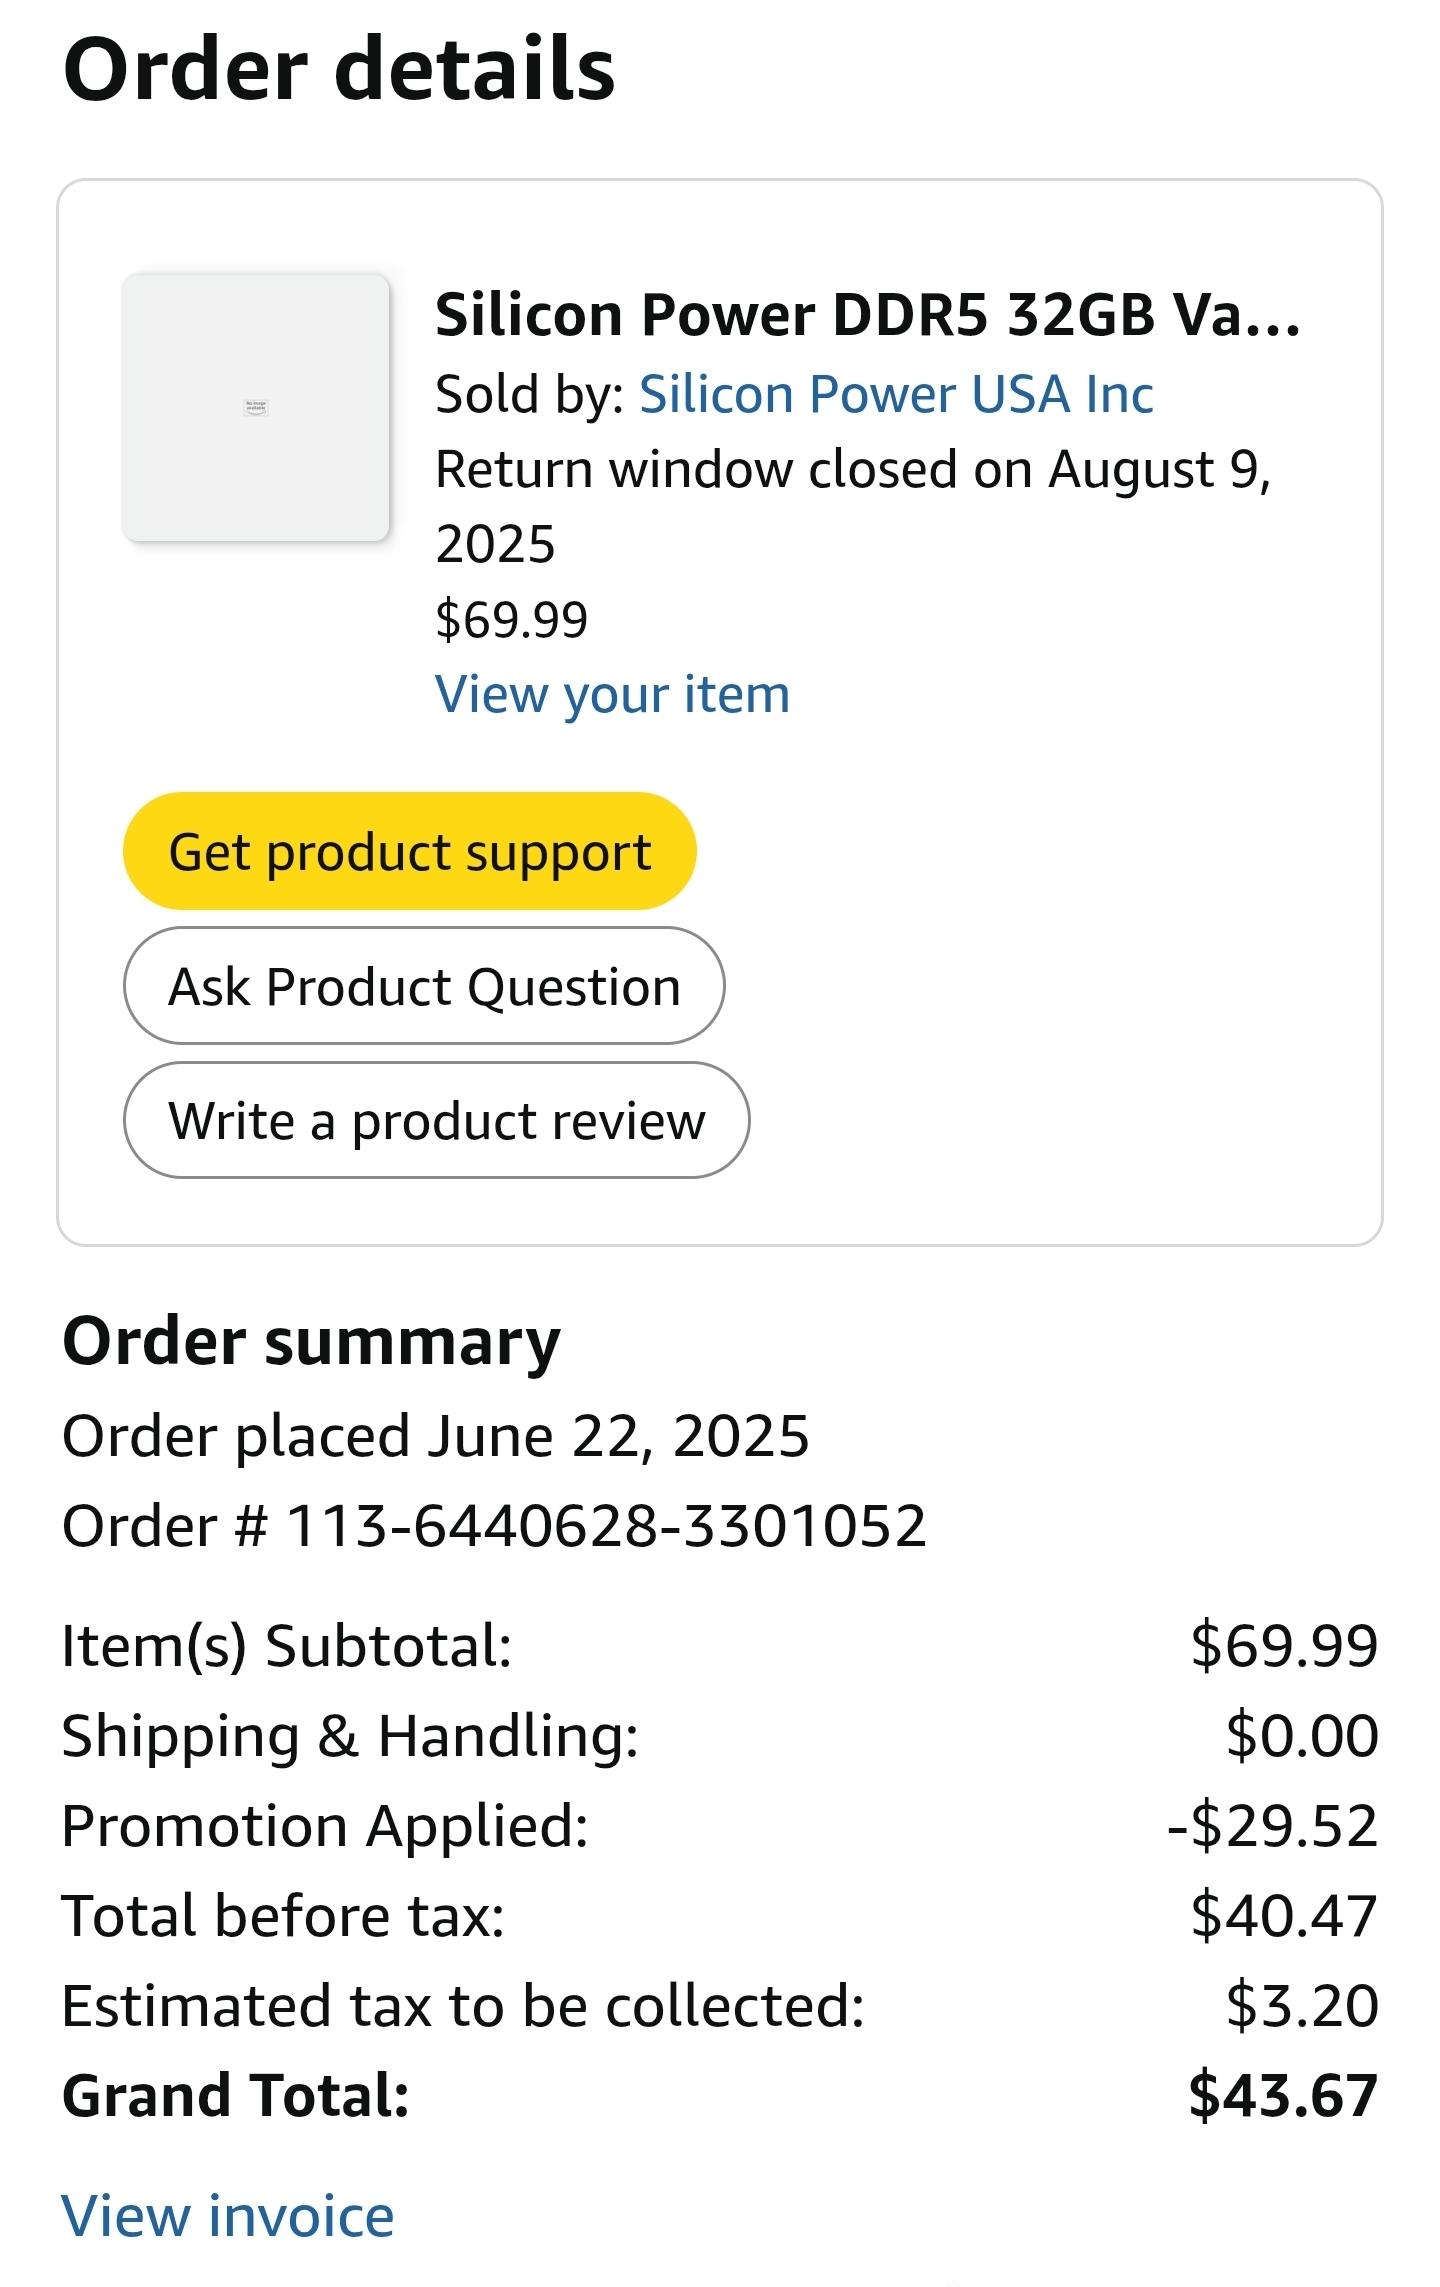Select the Write a product review button
The image size is (1440, 2287).
pyautogui.click(x=436, y=1121)
